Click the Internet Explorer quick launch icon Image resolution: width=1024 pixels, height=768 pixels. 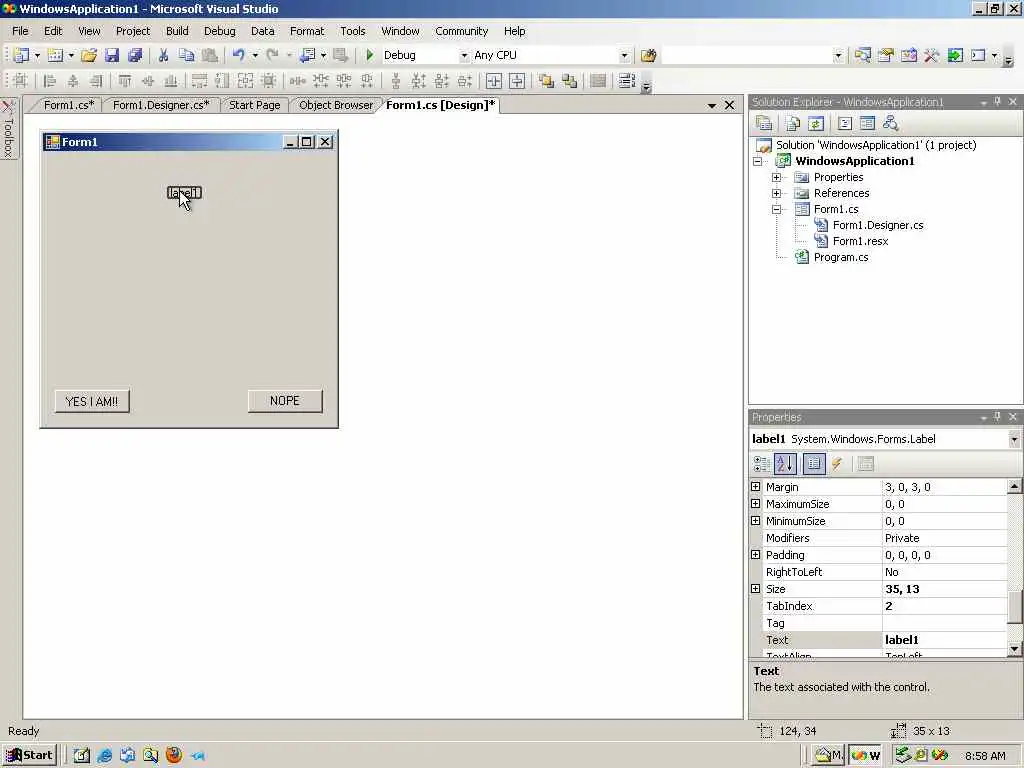[104, 756]
